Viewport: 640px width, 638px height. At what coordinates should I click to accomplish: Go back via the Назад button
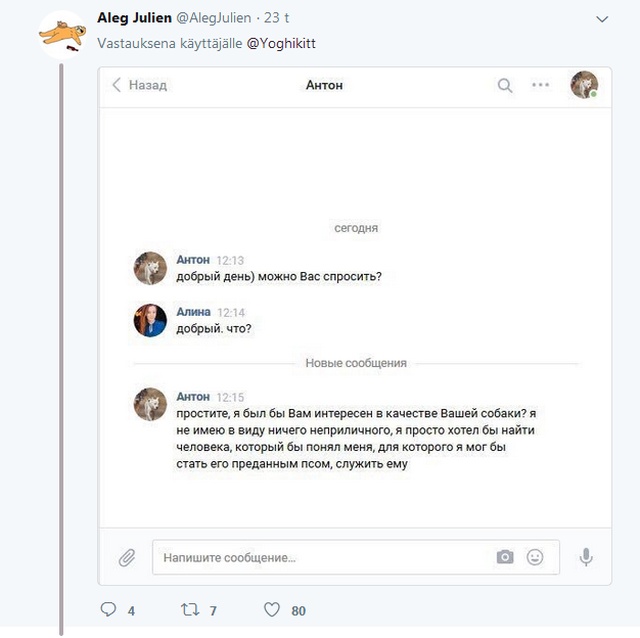140,85
